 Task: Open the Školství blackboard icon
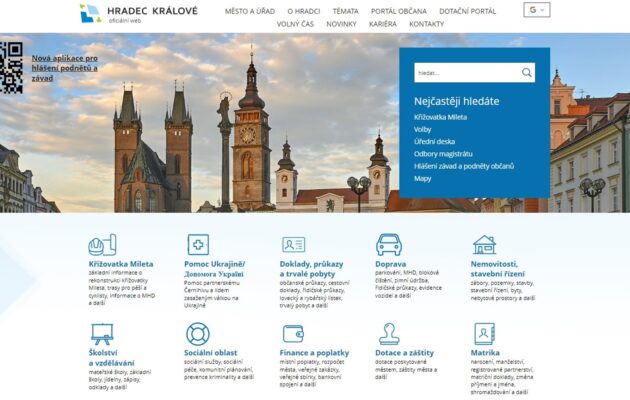coord(102,334)
